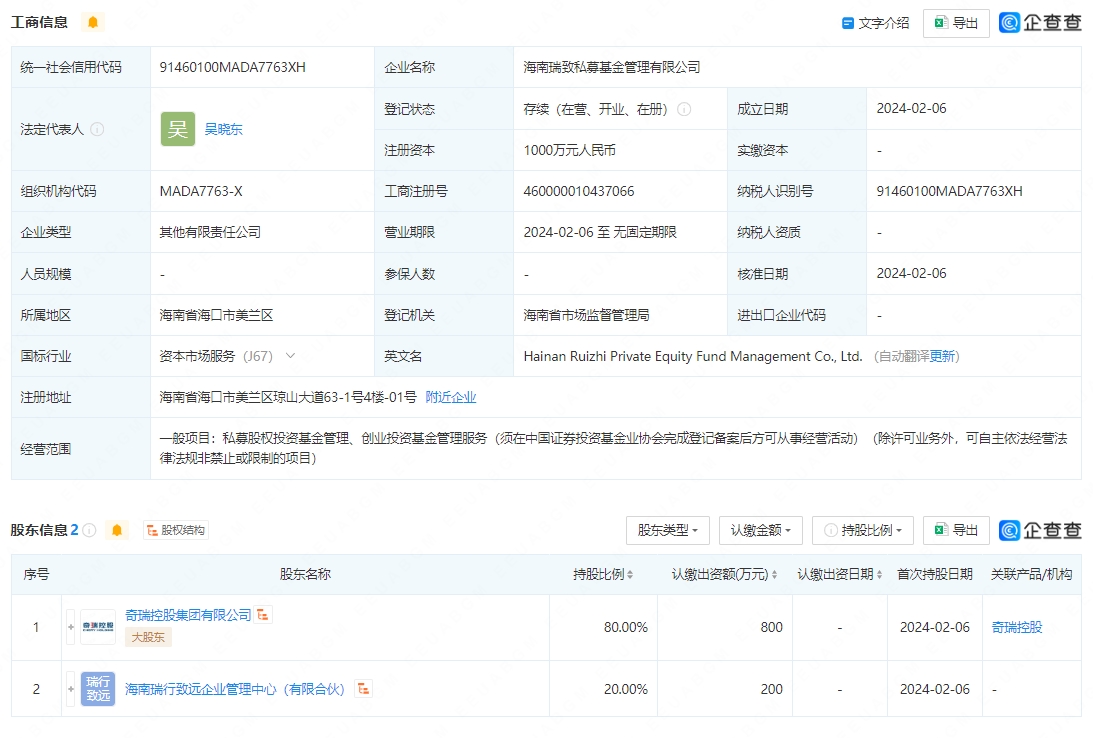Viewport: 1093px width, 738px height.
Task: Expand the row for shareholder 奇瑞控股集团有限公司
Action: pyautogui.click(x=71, y=627)
